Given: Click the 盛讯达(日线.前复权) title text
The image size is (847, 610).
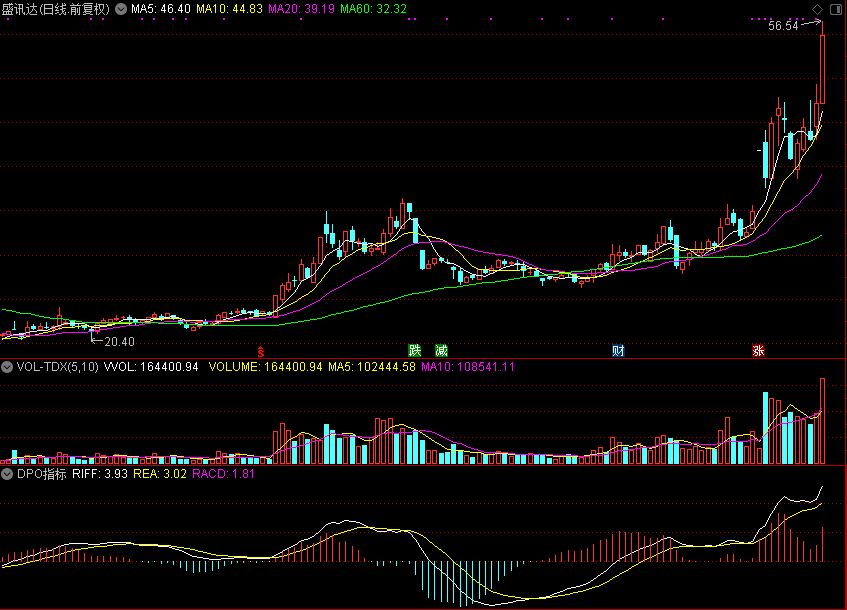Looking at the screenshot, I should (56, 9).
